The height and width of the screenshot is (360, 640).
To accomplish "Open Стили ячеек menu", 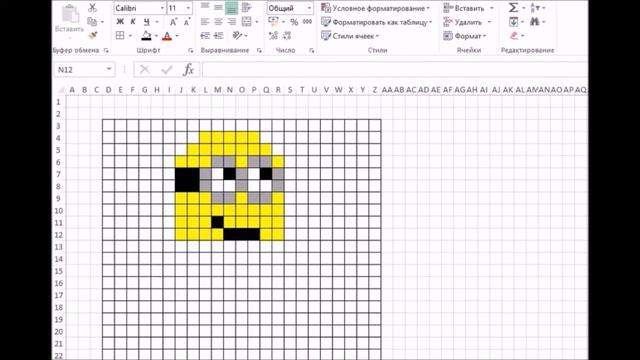I will pos(350,36).
